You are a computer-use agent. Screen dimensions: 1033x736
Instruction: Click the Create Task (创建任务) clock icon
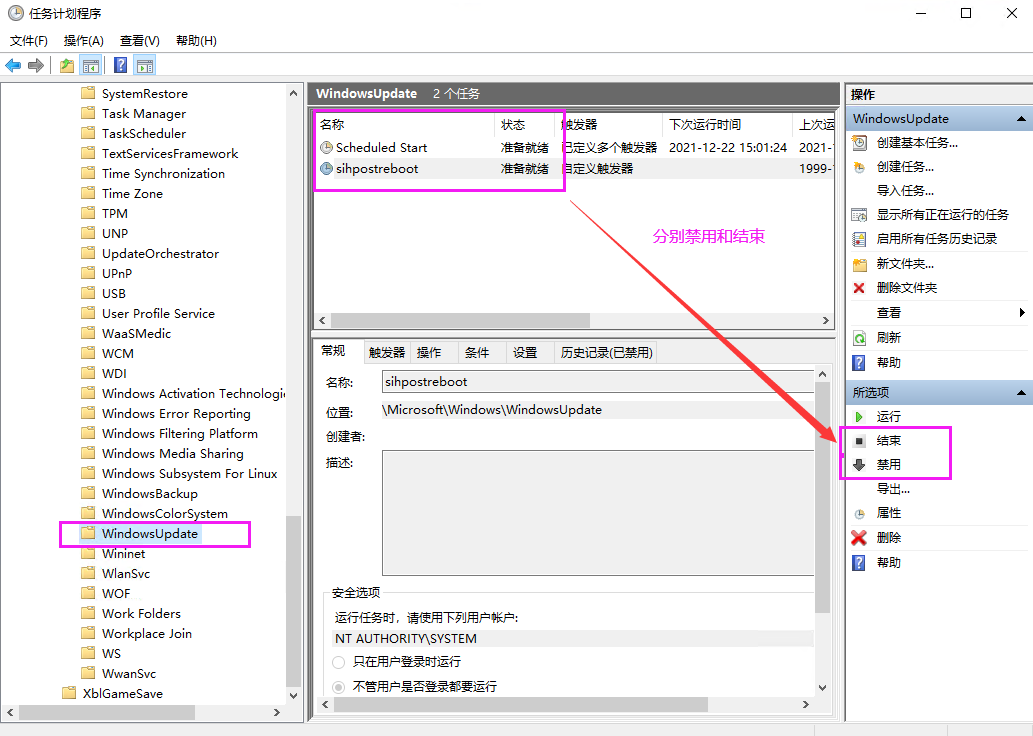[x=857, y=166]
